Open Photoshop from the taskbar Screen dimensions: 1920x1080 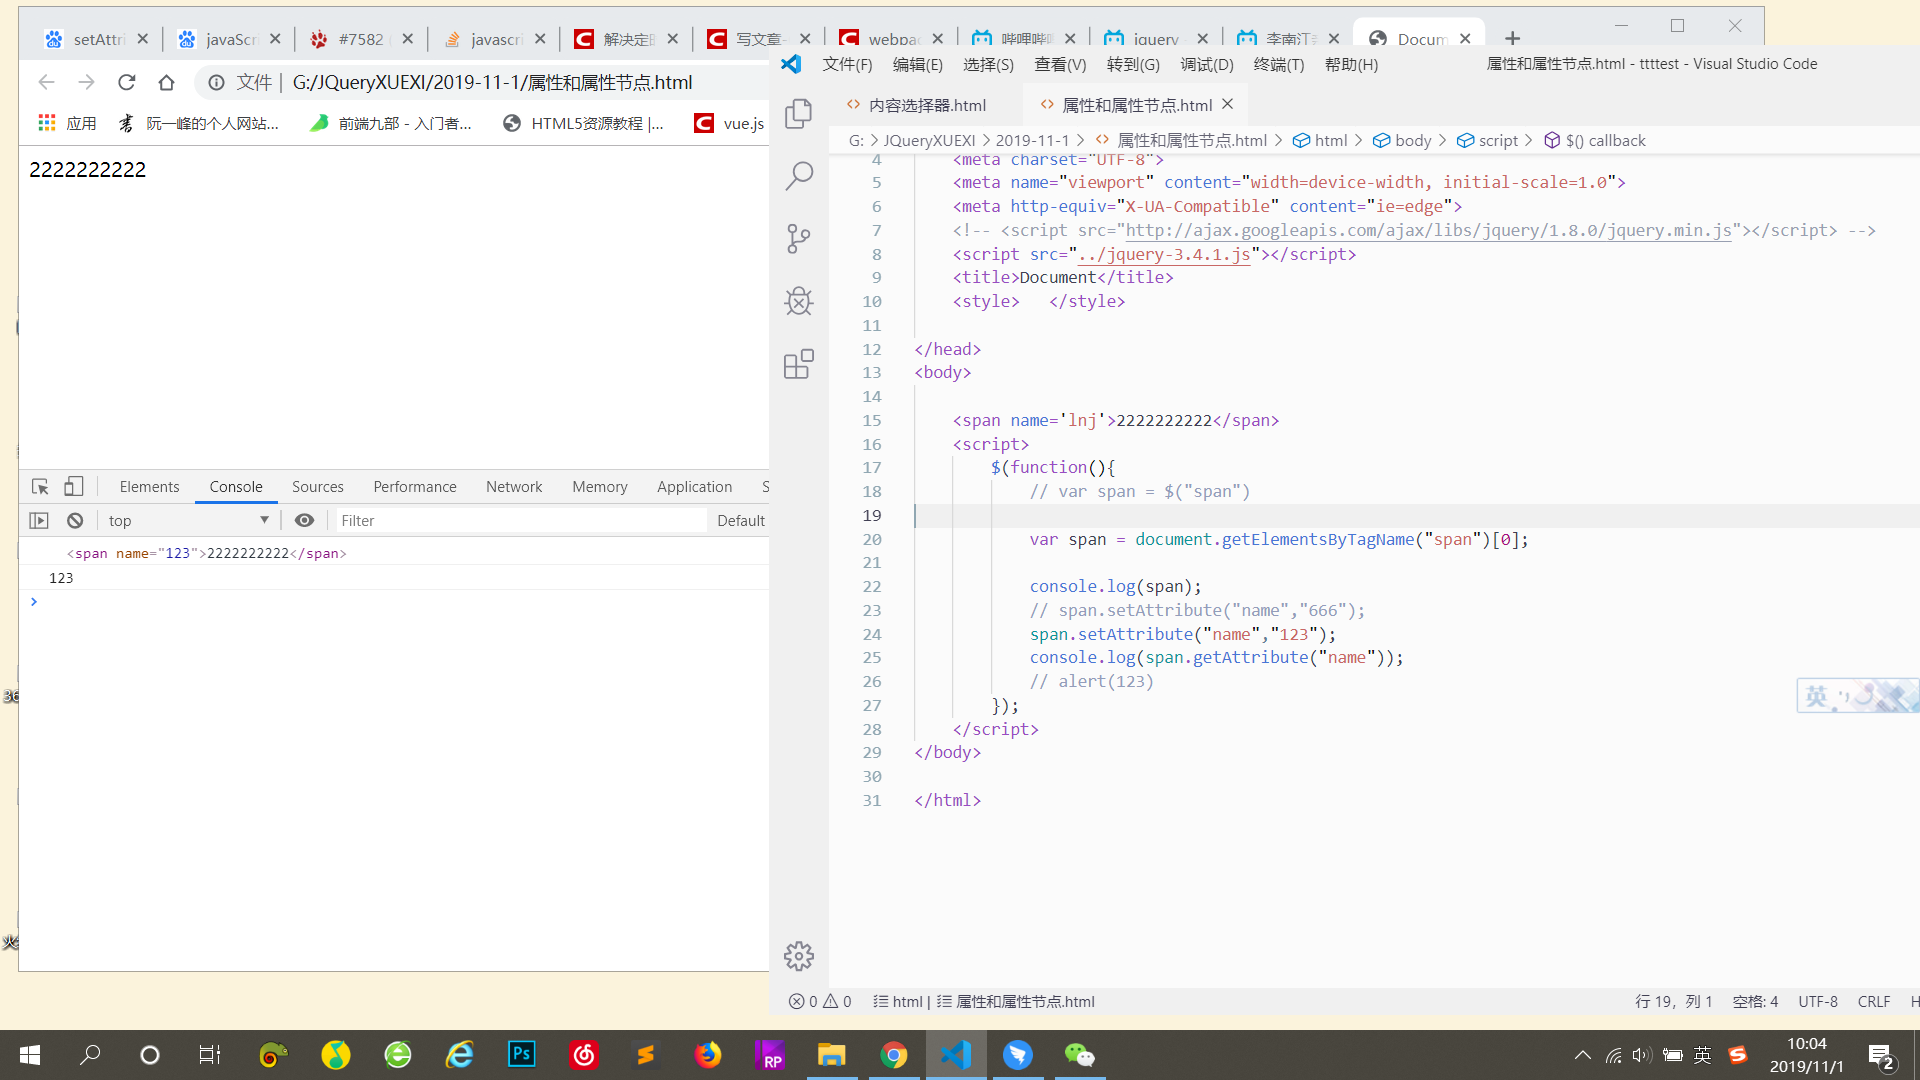[522, 1055]
